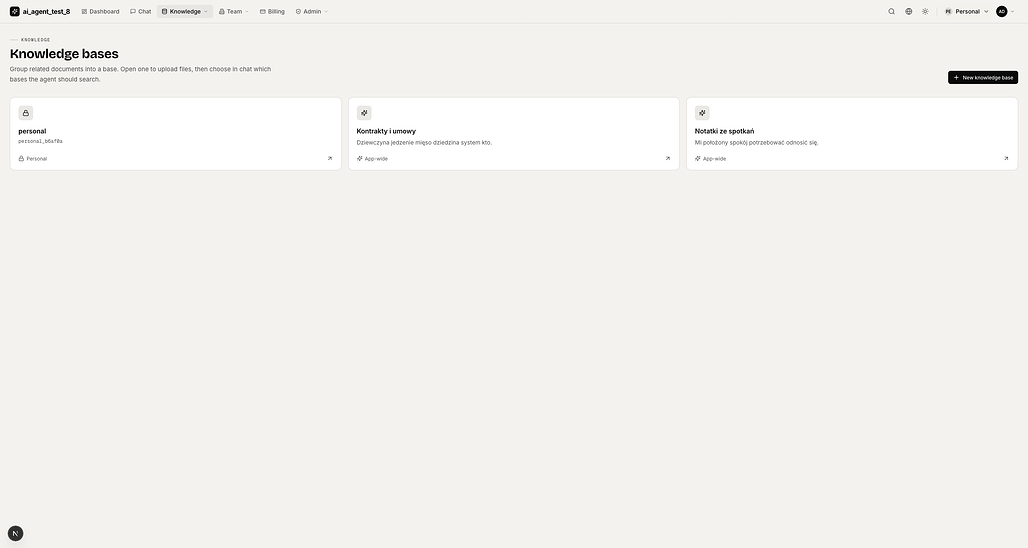
Task: Toggle the sun theme switcher icon
Action: (x=925, y=11)
